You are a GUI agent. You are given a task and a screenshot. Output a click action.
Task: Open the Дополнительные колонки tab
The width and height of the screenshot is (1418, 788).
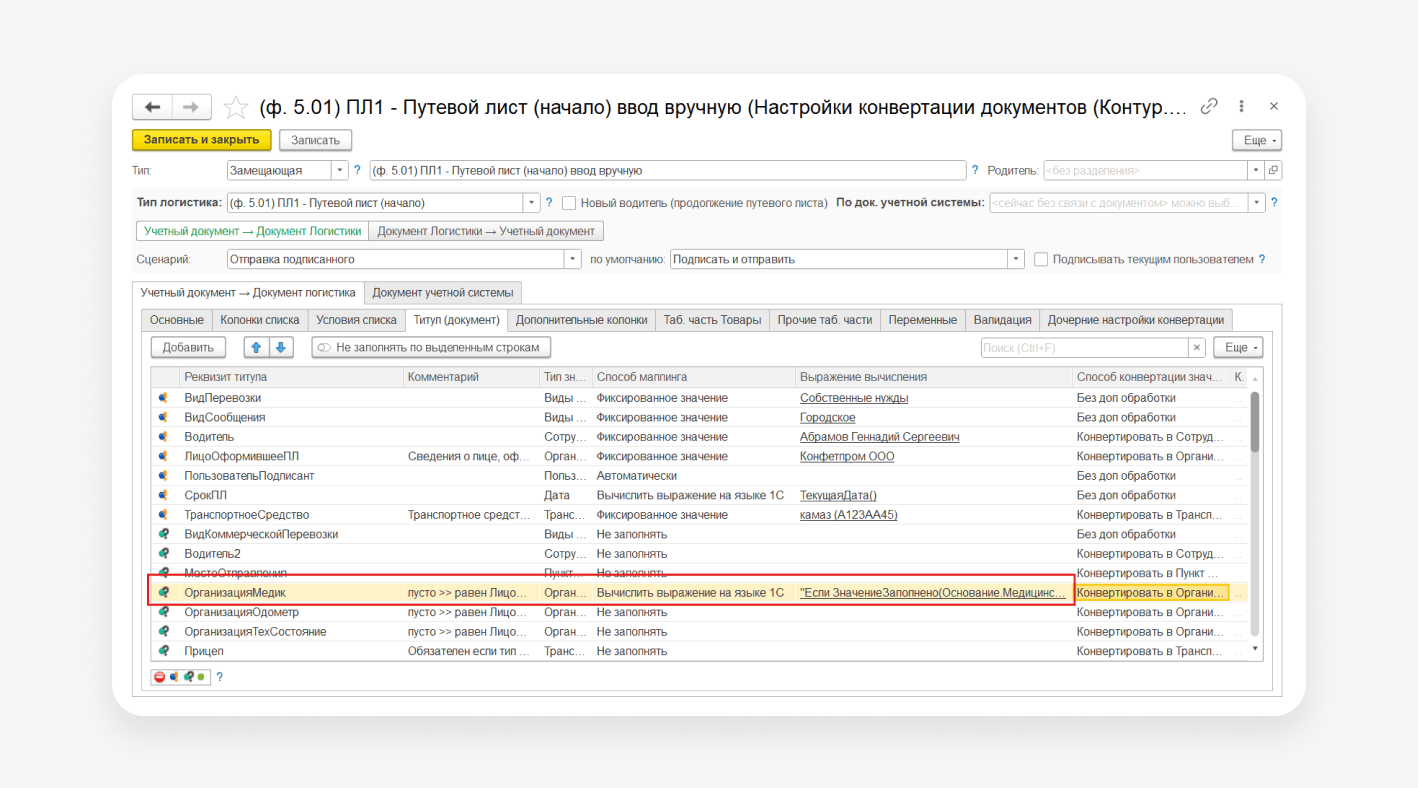tap(581, 320)
